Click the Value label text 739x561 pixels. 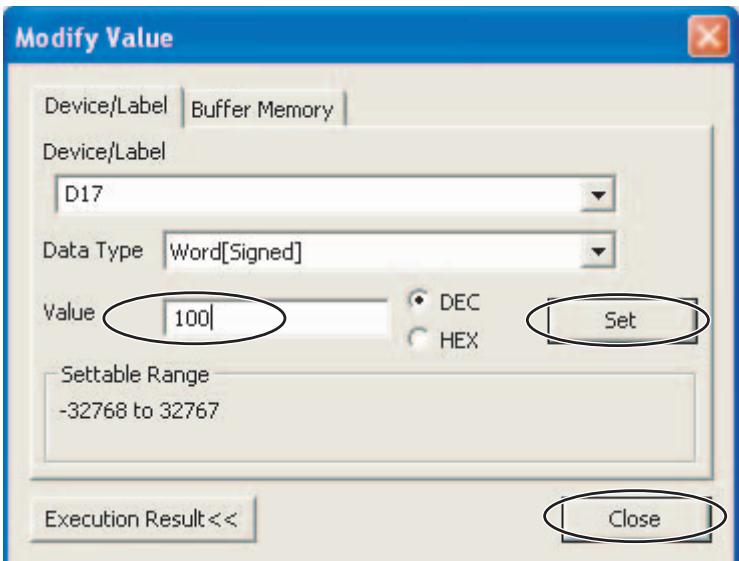click(x=69, y=312)
